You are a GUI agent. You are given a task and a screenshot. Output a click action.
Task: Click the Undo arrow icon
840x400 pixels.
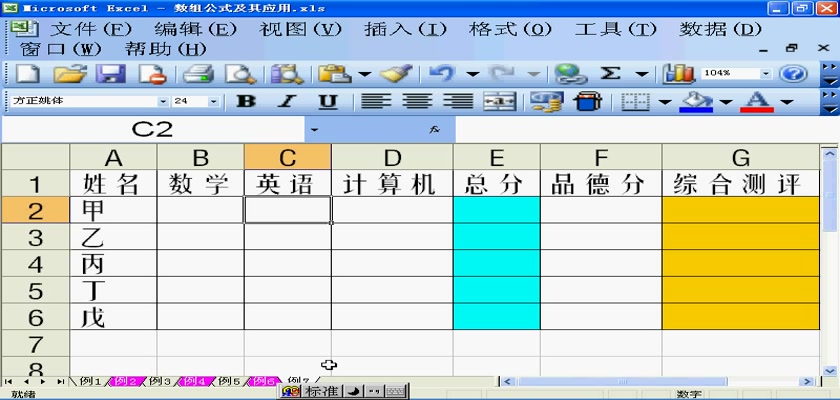pos(442,74)
